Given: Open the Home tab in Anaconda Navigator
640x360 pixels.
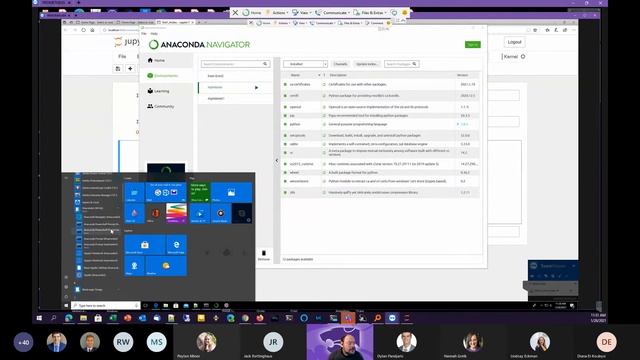Looking at the screenshot, I should [156, 60].
